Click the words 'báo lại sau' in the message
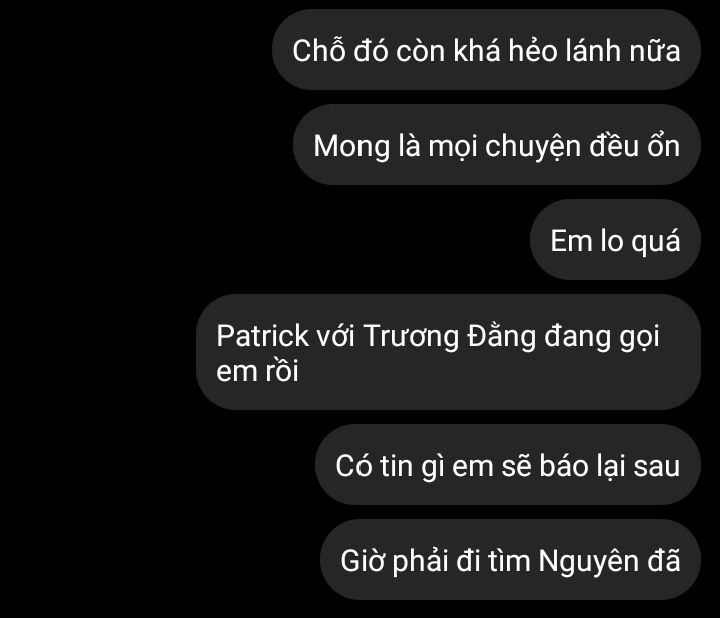The height and width of the screenshot is (618, 720). pyautogui.click(x=609, y=466)
